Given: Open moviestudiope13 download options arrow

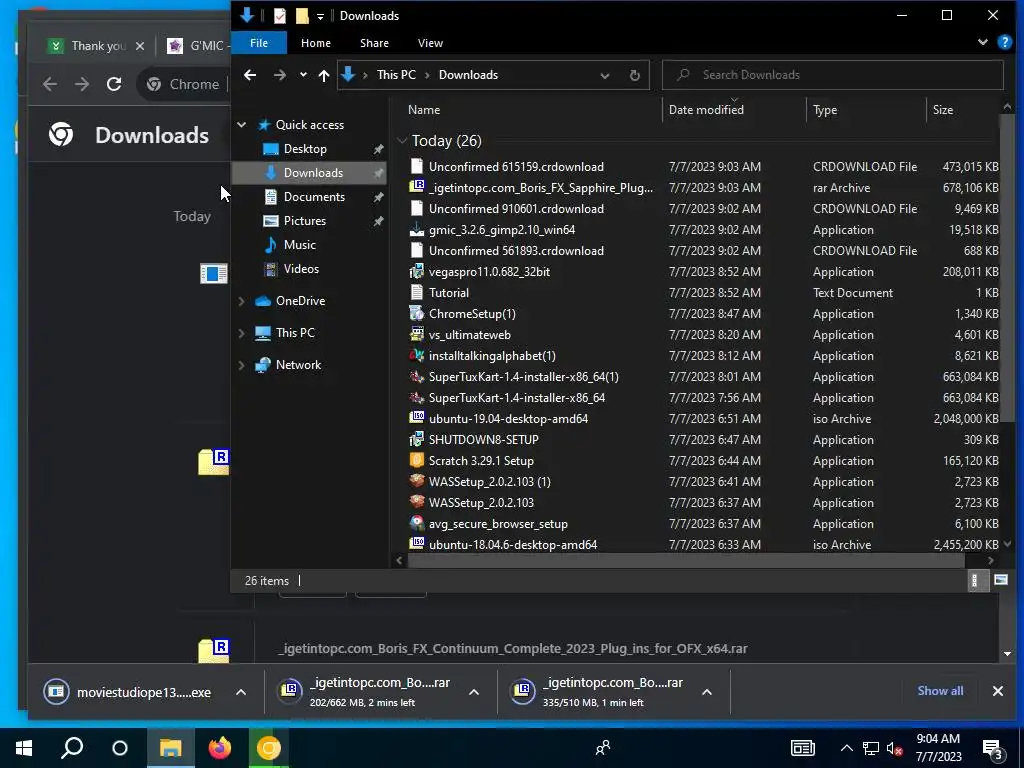Looking at the screenshot, I should [x=241, y=692].
